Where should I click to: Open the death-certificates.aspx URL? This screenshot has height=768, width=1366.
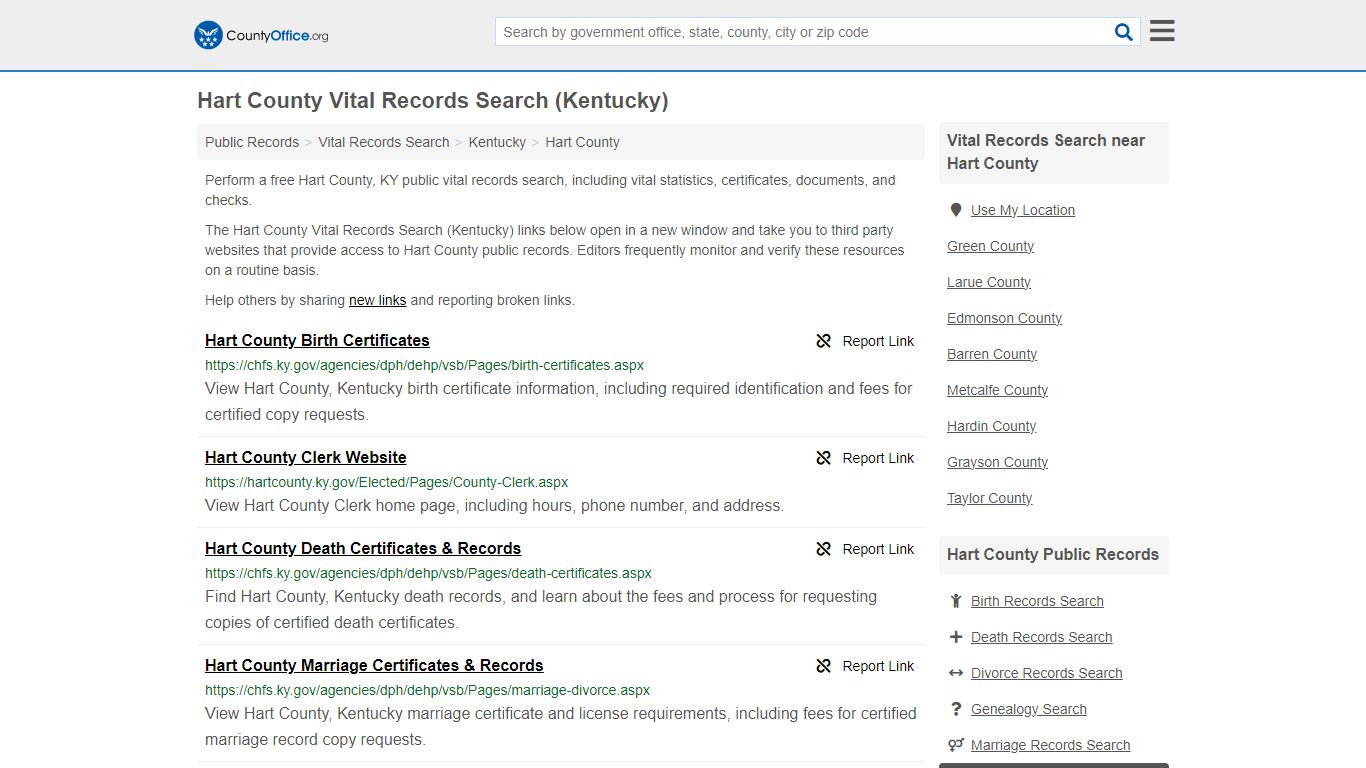pyautogui.click(x=428, y=573)
